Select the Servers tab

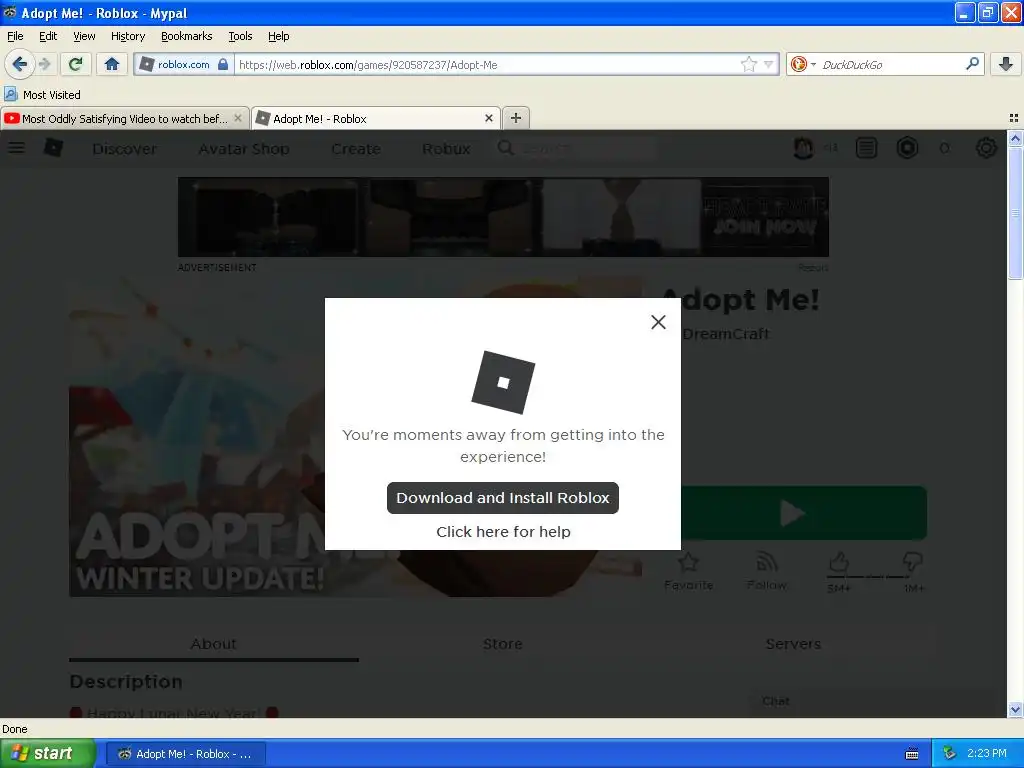click(x=793, y=644)
